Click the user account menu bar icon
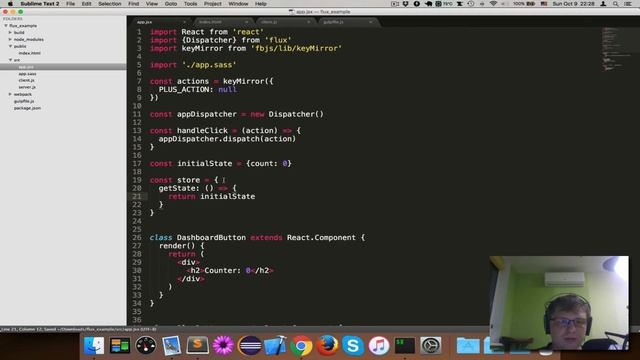 click(603, 4)
